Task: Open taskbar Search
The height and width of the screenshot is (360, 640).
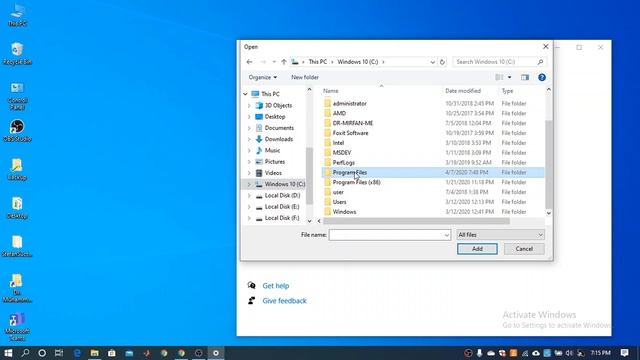Action: pos(25,353)
